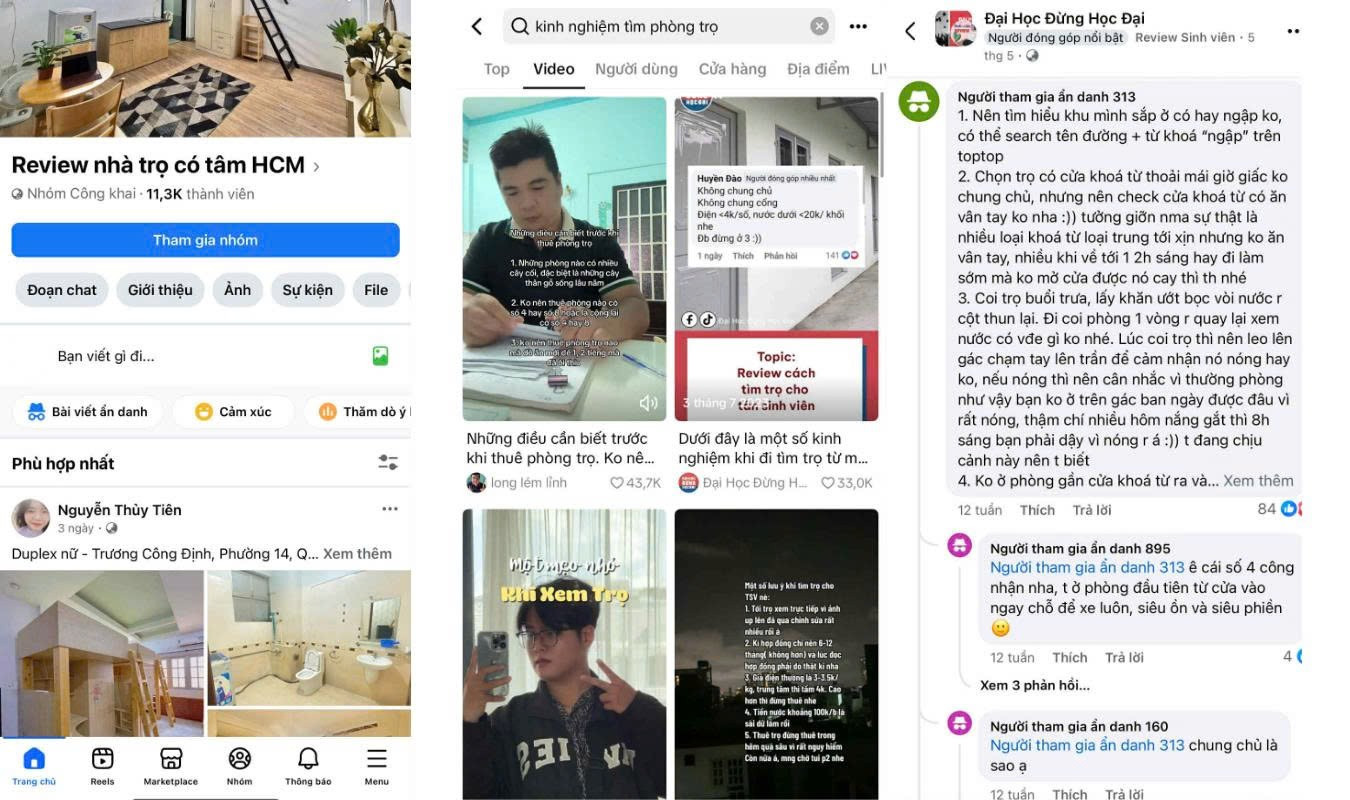The image size is (1350, 800).
Task: Clear the search field with X icon
Action: click(x=819, y=27)
